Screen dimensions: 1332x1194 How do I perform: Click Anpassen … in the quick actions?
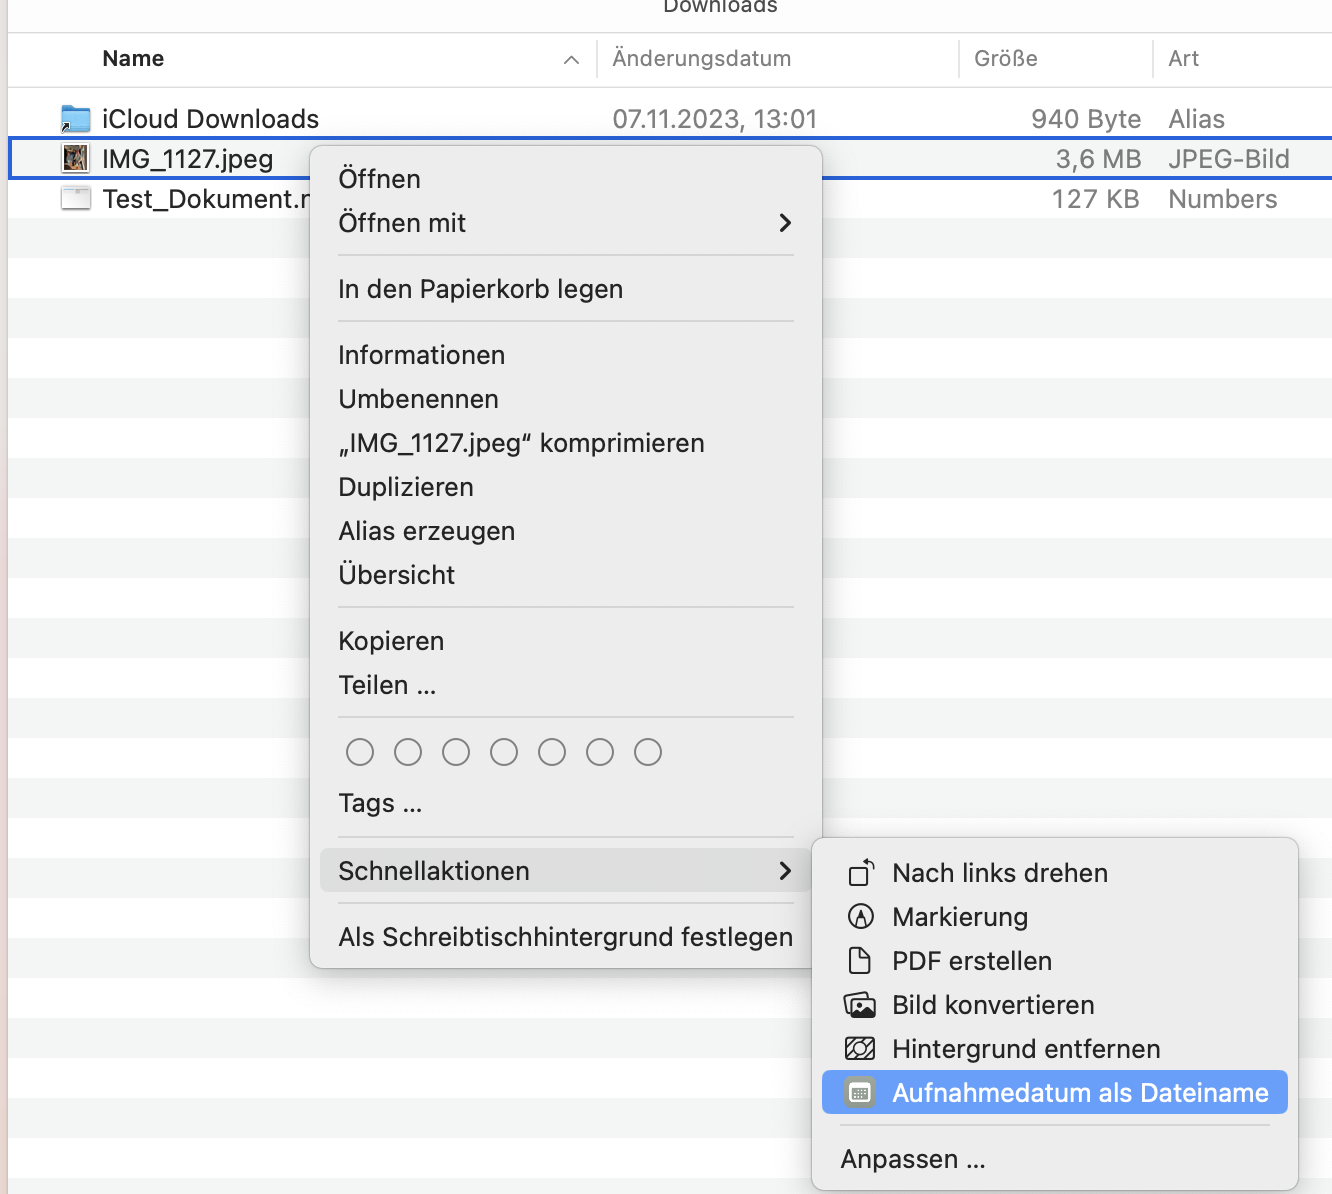[913, 1159]
